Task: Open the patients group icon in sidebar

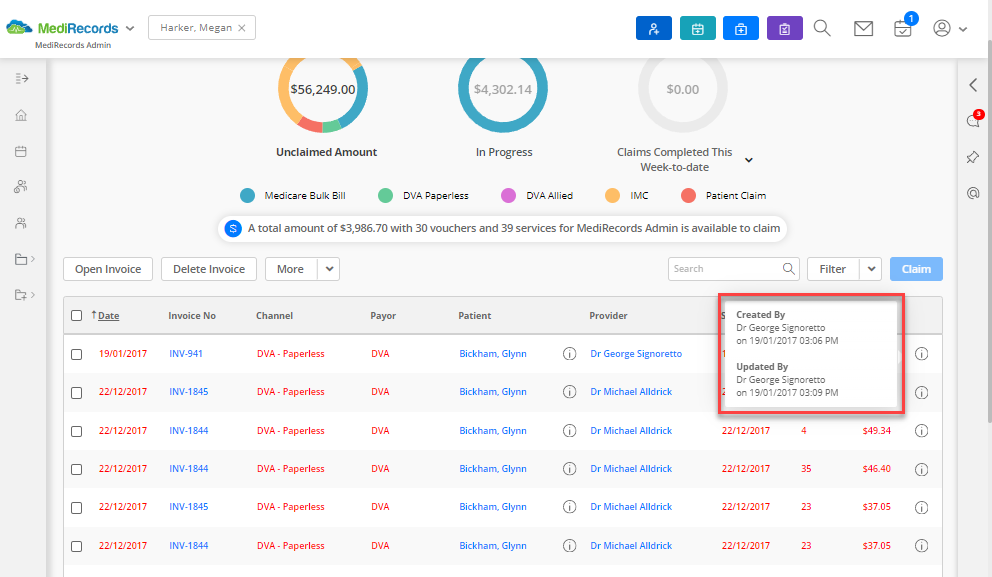Action: (21, 187)
